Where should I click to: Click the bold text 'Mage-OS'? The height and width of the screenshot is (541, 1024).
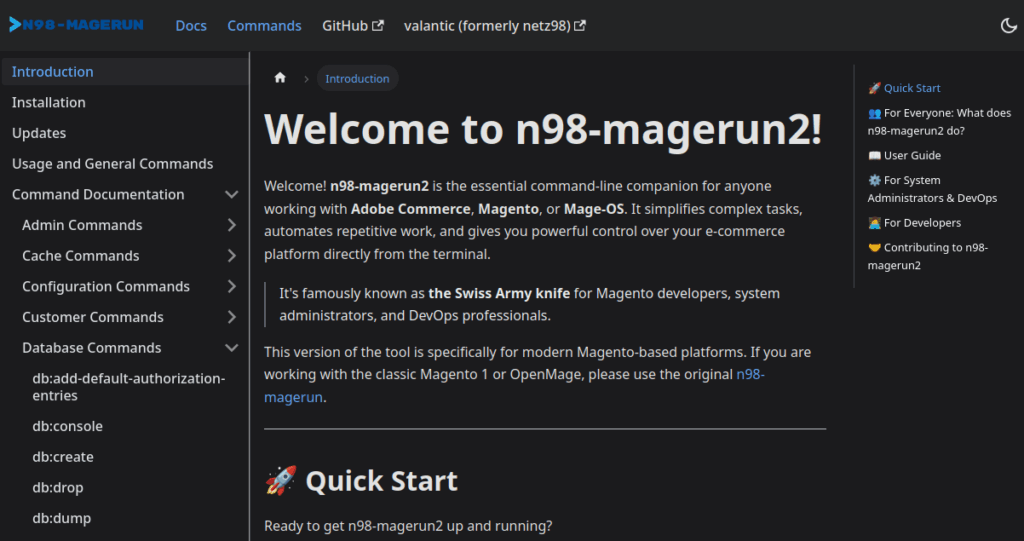click(594, 210)
